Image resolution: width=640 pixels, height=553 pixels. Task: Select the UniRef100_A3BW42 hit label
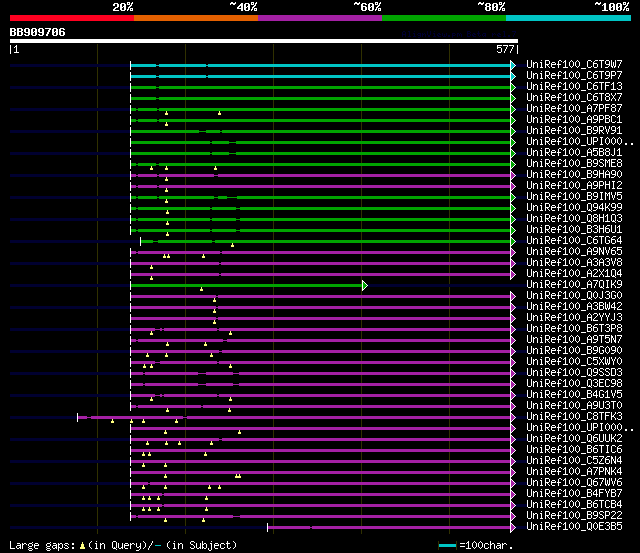click(x=574, y=307)
